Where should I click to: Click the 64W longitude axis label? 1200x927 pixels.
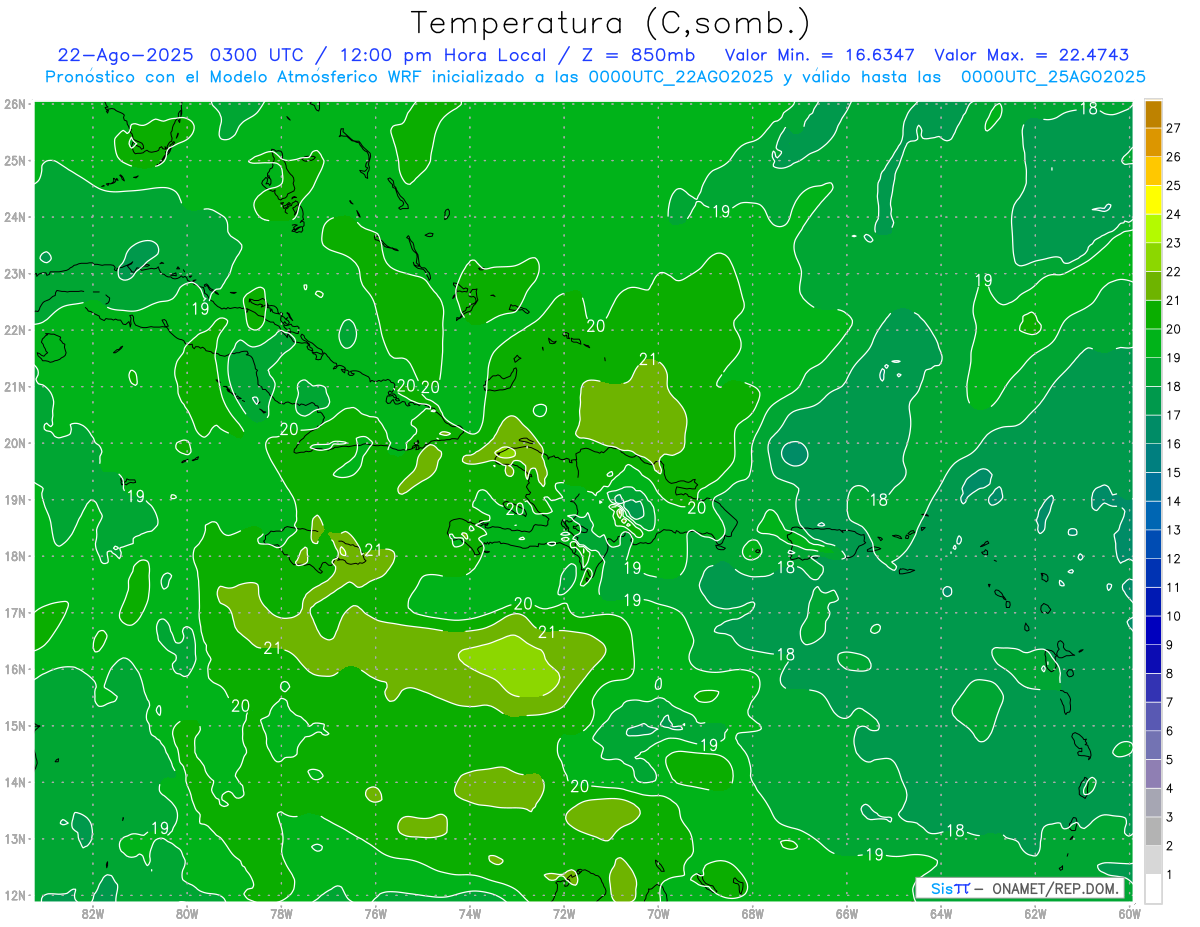(x=941, y=913)
